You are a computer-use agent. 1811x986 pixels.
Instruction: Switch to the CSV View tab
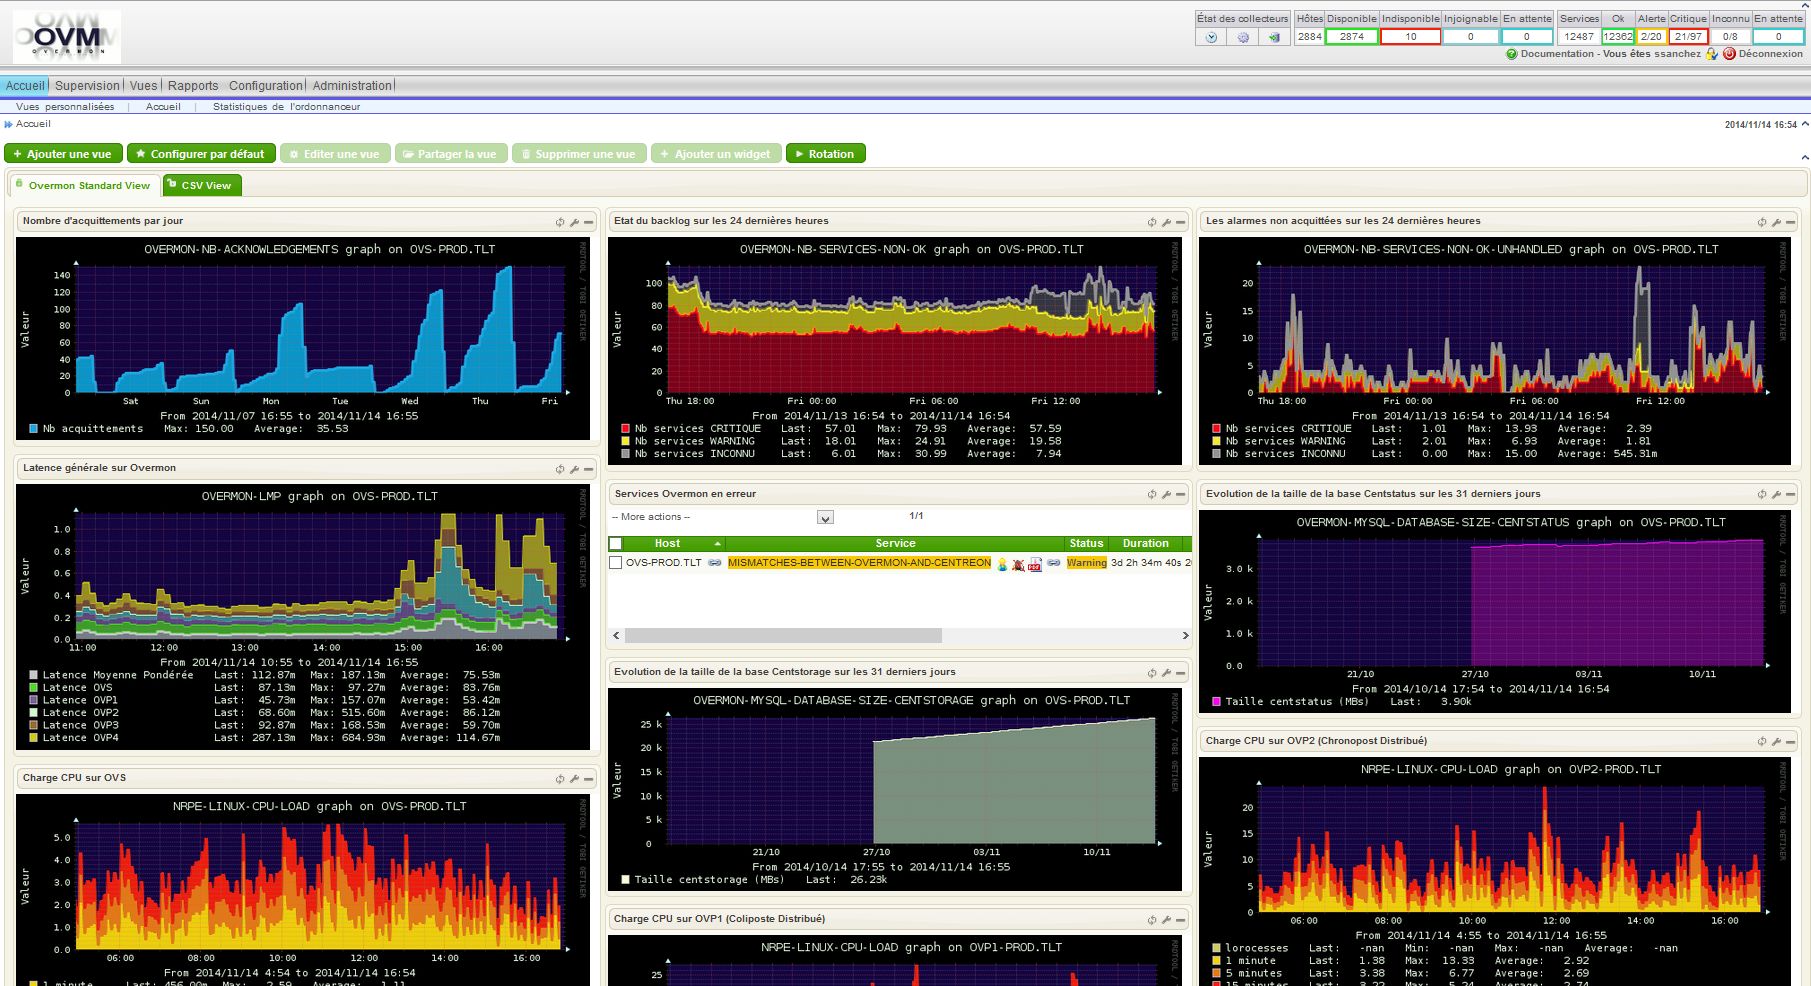click(x=204, y=186)
